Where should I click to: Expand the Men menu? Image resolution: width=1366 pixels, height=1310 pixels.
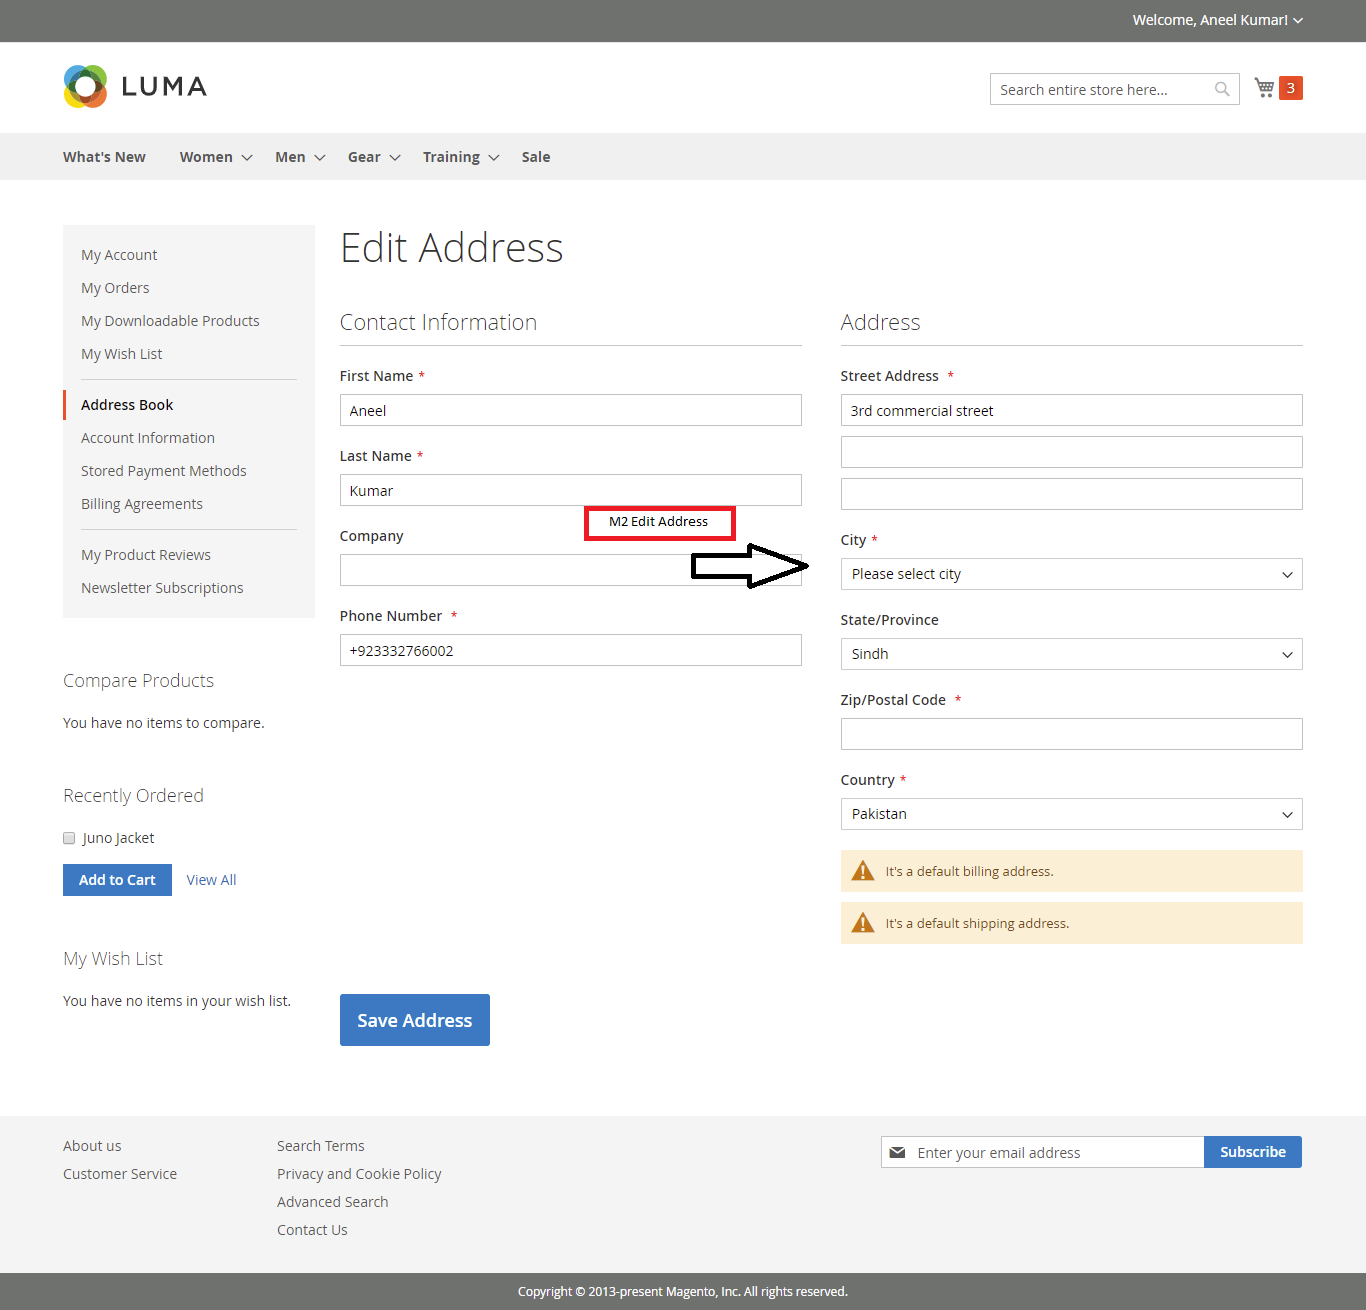(x=300, y=157)
